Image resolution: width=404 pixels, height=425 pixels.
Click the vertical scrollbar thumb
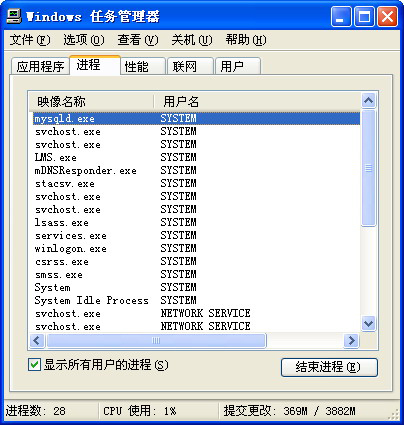[x=368, y=168]
